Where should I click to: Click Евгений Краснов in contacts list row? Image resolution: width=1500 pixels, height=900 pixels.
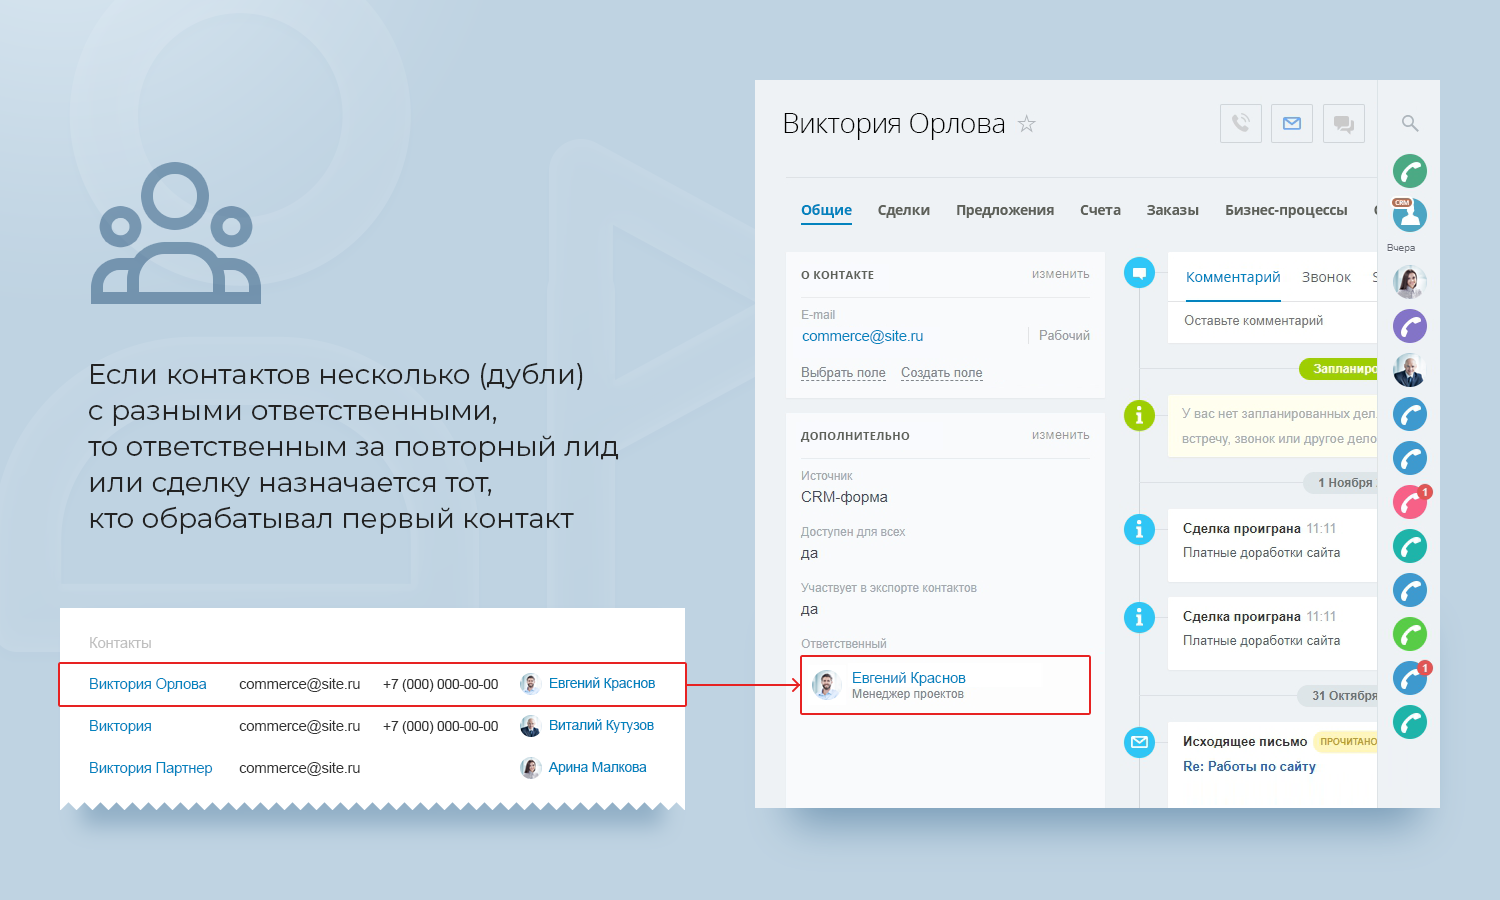tap(601, 684)
